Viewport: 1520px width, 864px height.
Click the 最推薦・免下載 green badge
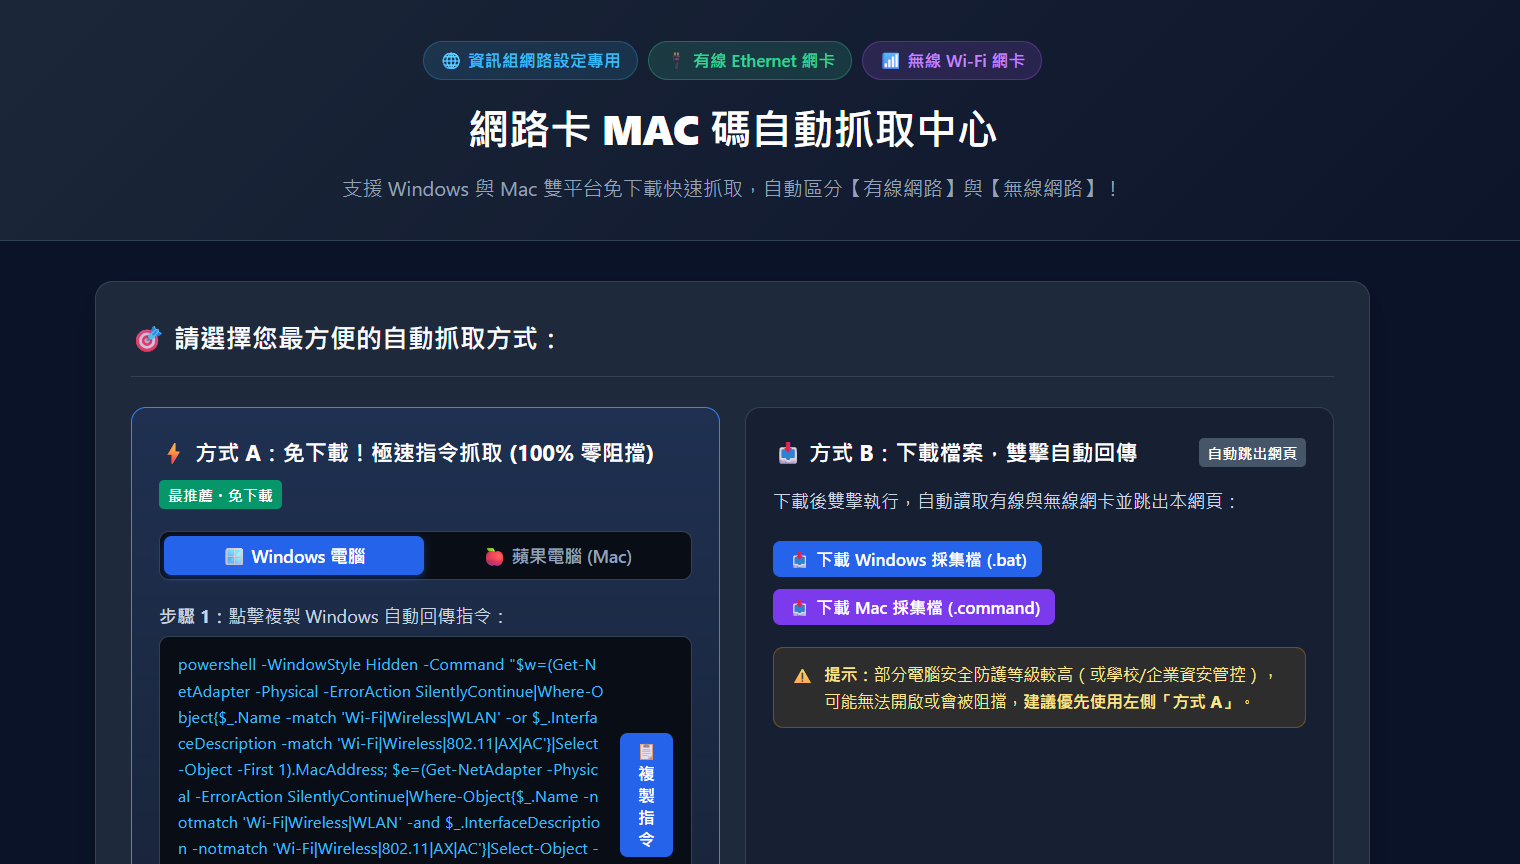coord(220,495)
